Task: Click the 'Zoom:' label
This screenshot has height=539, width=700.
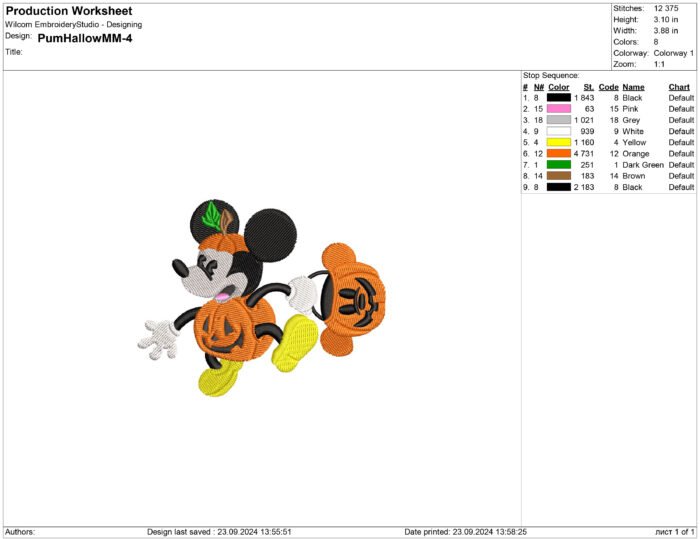Action: (625, 64)
